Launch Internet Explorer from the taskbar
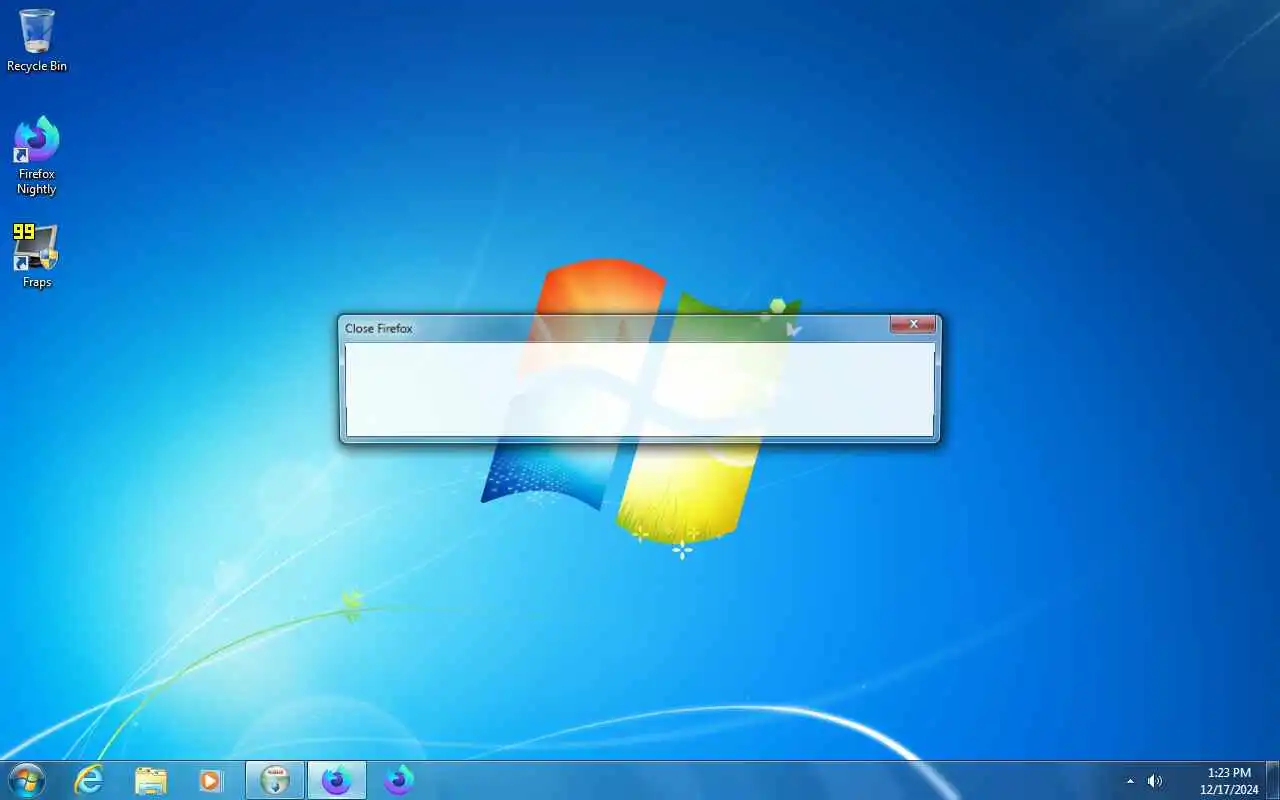This screenshot has width=1280, height=800. pyautogui.click(x=89, y=780)
